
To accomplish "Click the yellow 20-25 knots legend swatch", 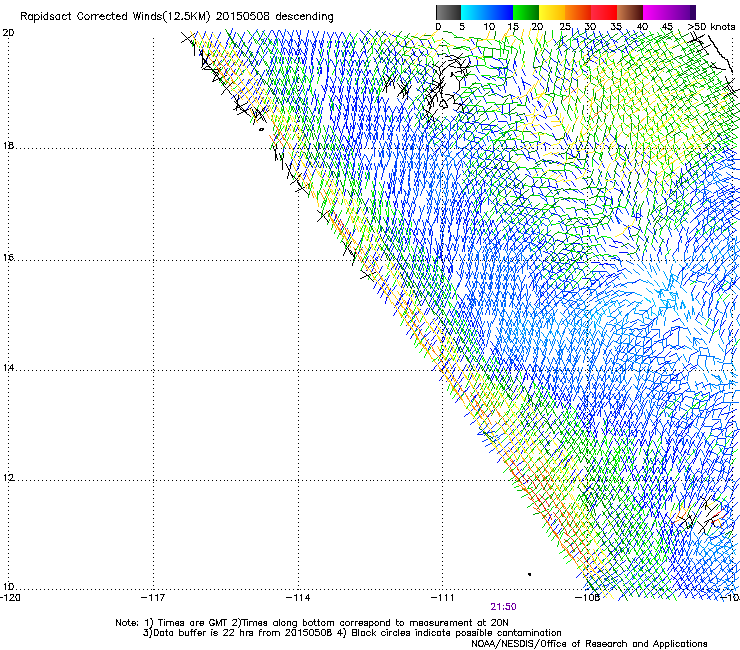I will [552, 13].
